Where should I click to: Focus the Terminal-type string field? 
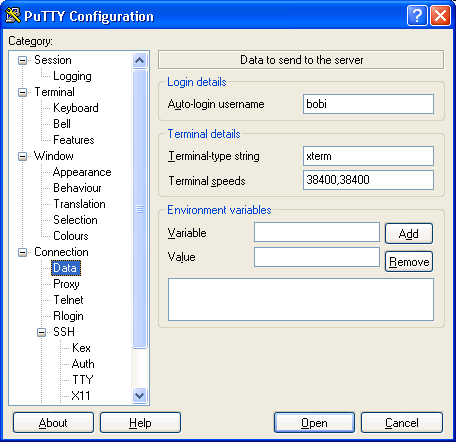click(368, 156)
